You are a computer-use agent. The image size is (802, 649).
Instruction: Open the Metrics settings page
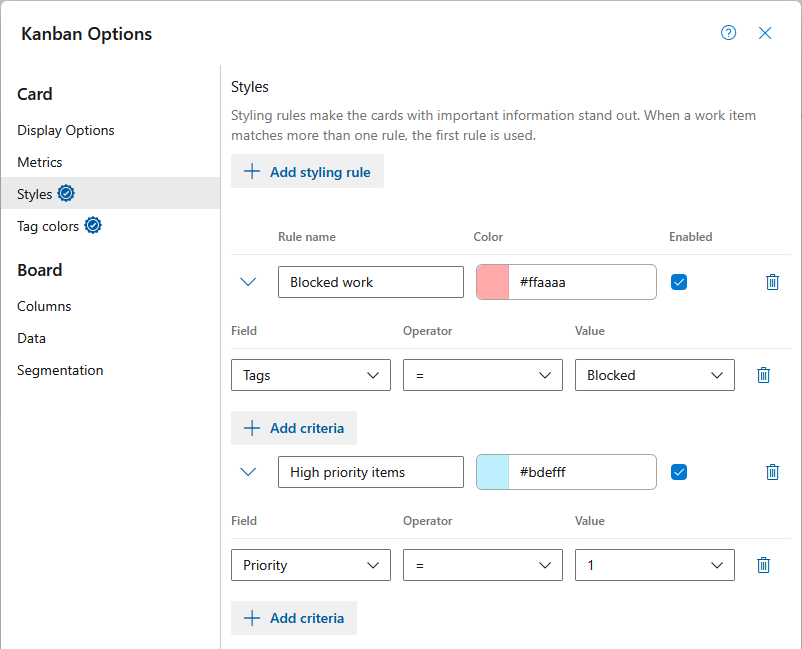pyautogui.click(x=39, y=162)
